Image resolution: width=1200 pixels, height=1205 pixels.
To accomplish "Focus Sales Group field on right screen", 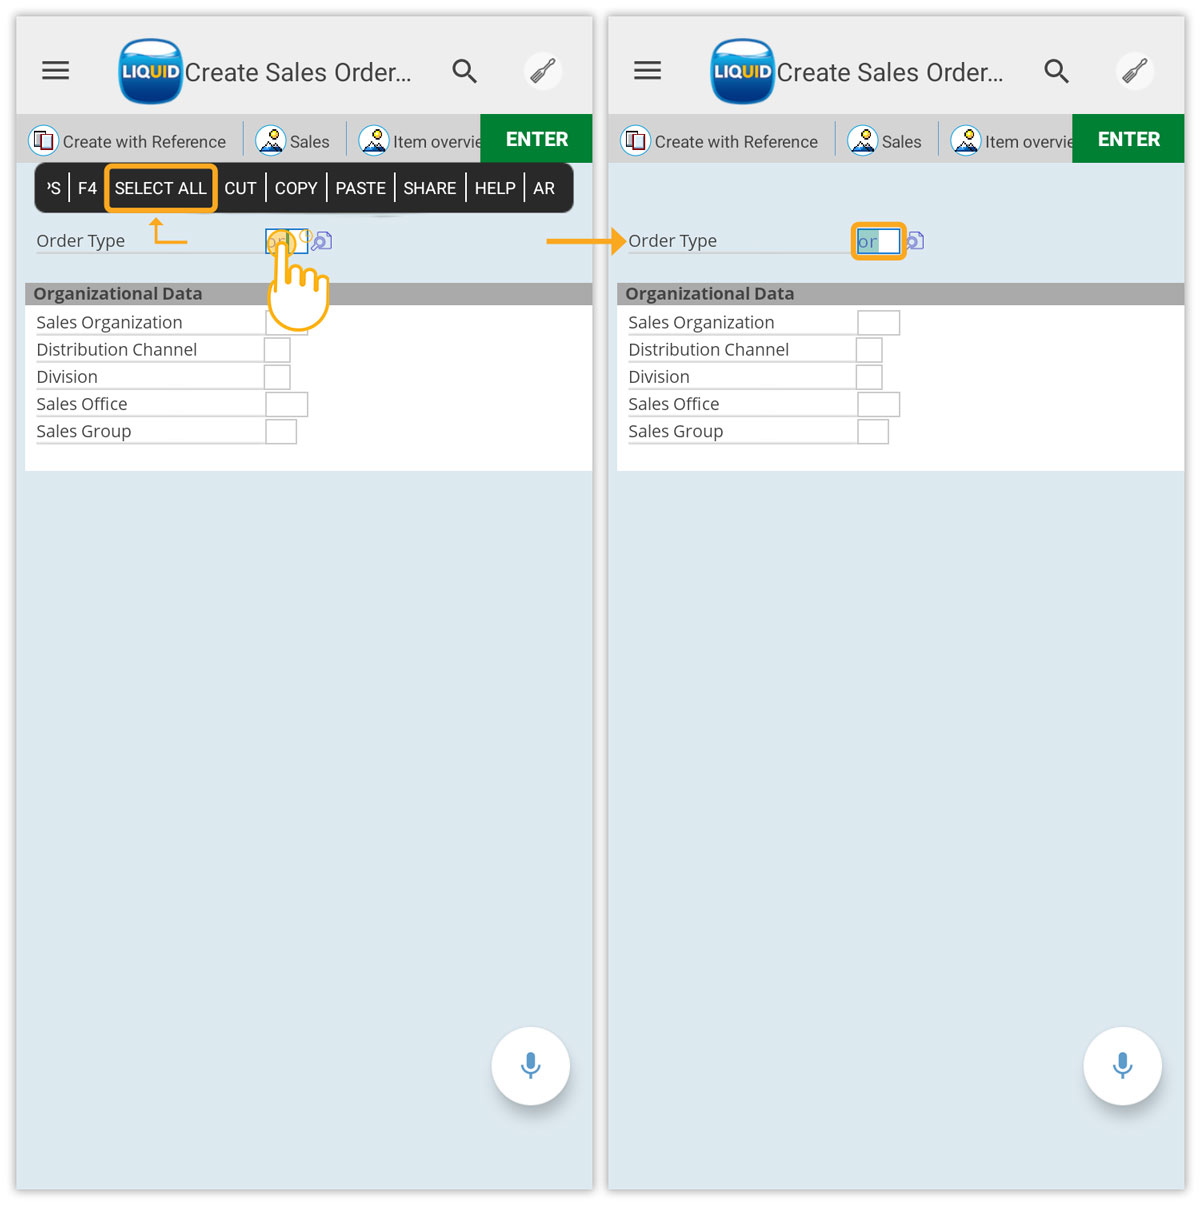I will 873,431.
